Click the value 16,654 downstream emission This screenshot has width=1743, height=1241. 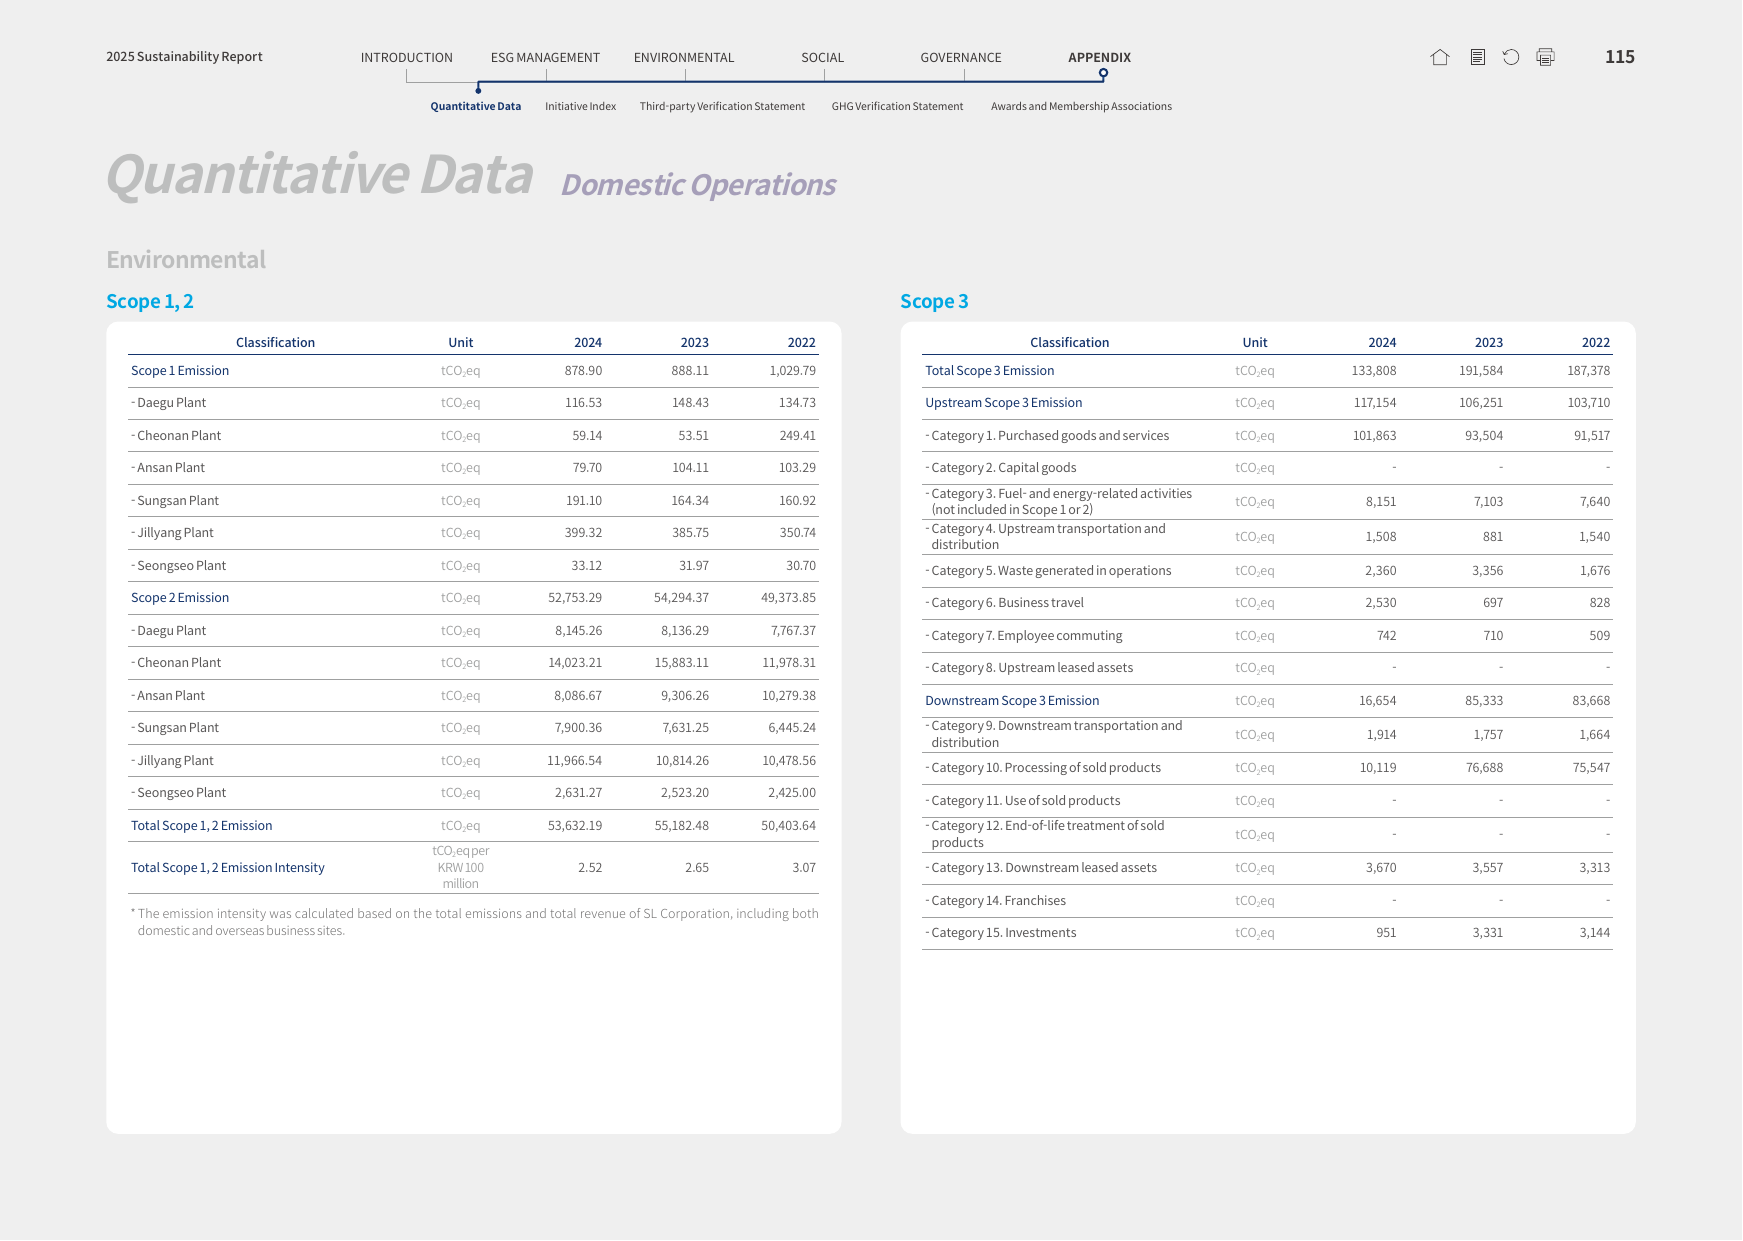[1378, 701]
